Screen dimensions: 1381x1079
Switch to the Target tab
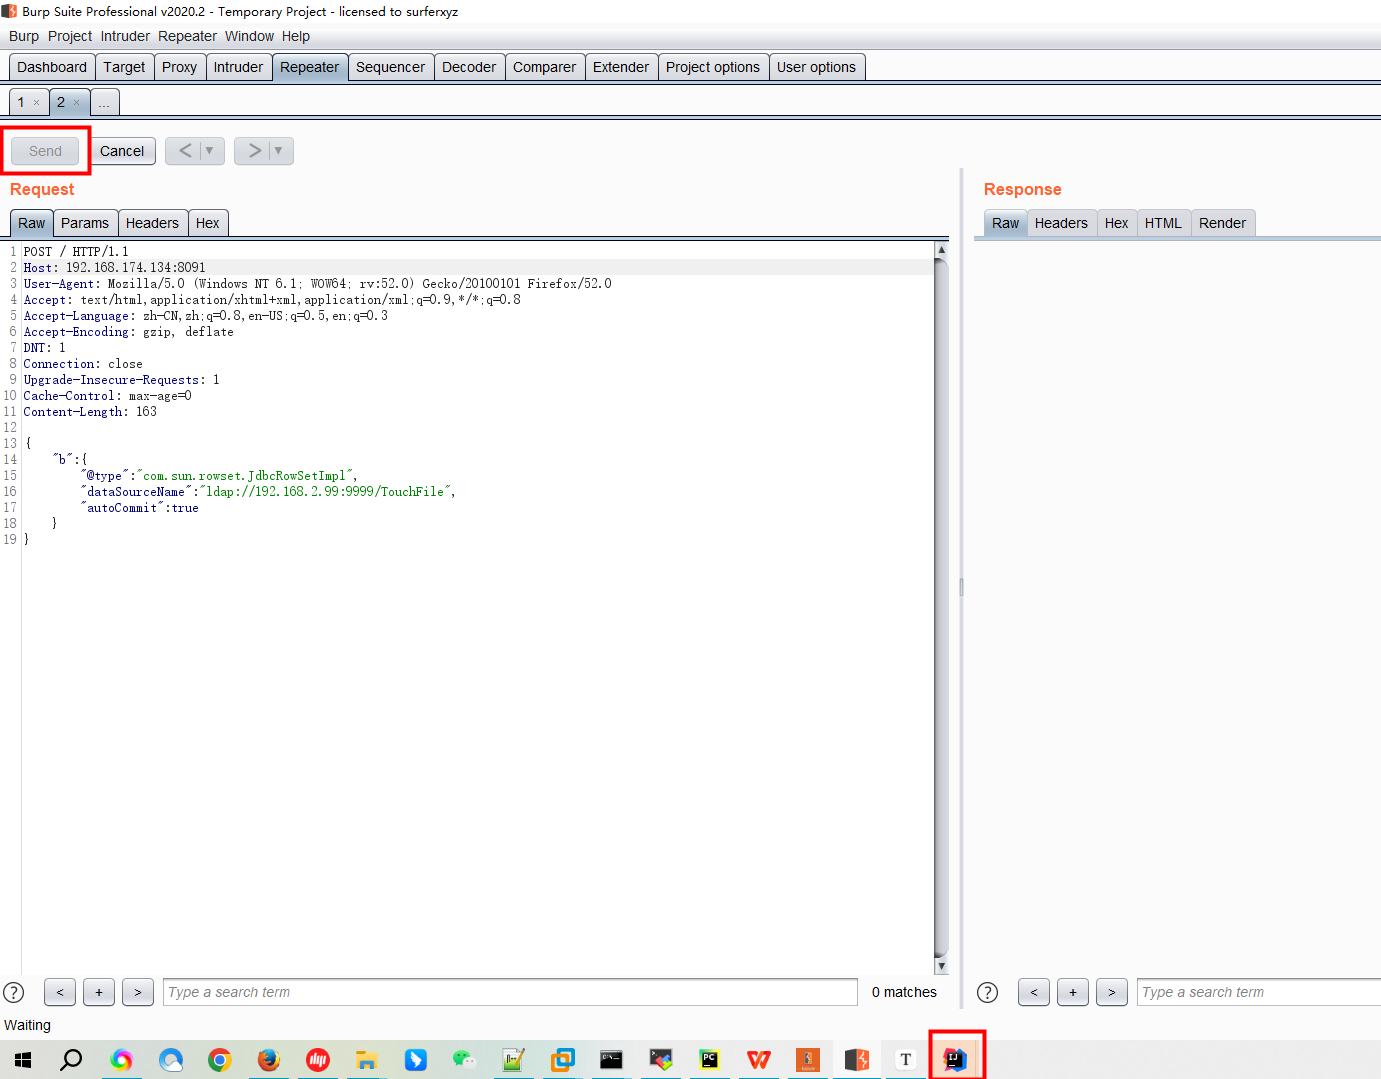pos(124,67)
